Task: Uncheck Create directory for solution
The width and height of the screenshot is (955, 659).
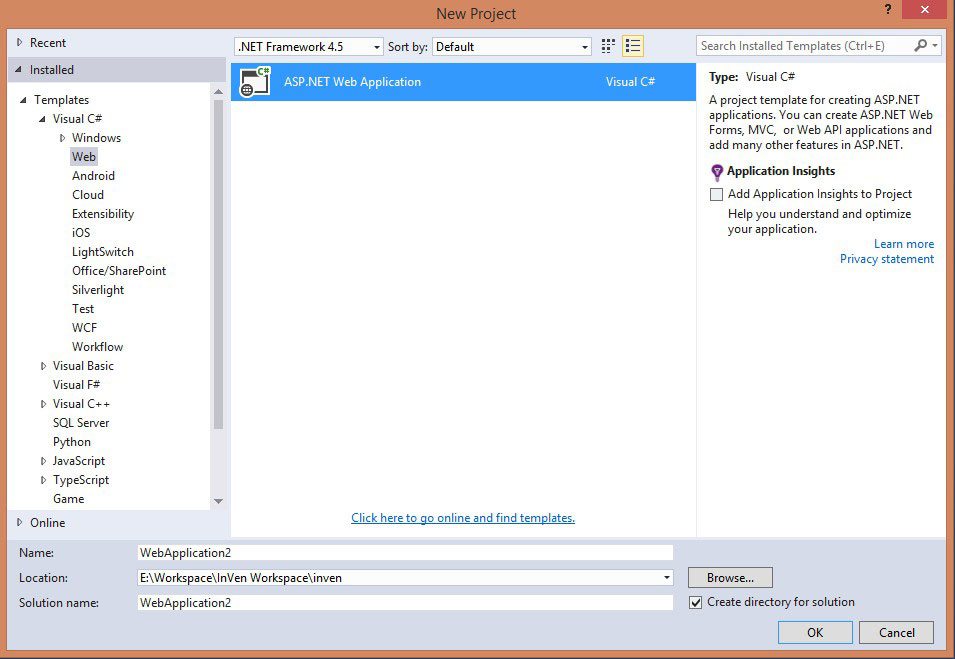Action: [x=696, y=602]
